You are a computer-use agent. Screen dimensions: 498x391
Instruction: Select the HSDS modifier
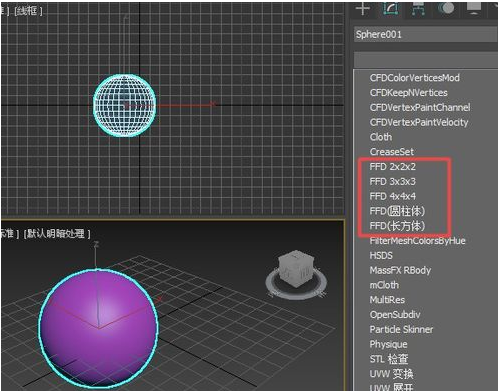[381, 256]
